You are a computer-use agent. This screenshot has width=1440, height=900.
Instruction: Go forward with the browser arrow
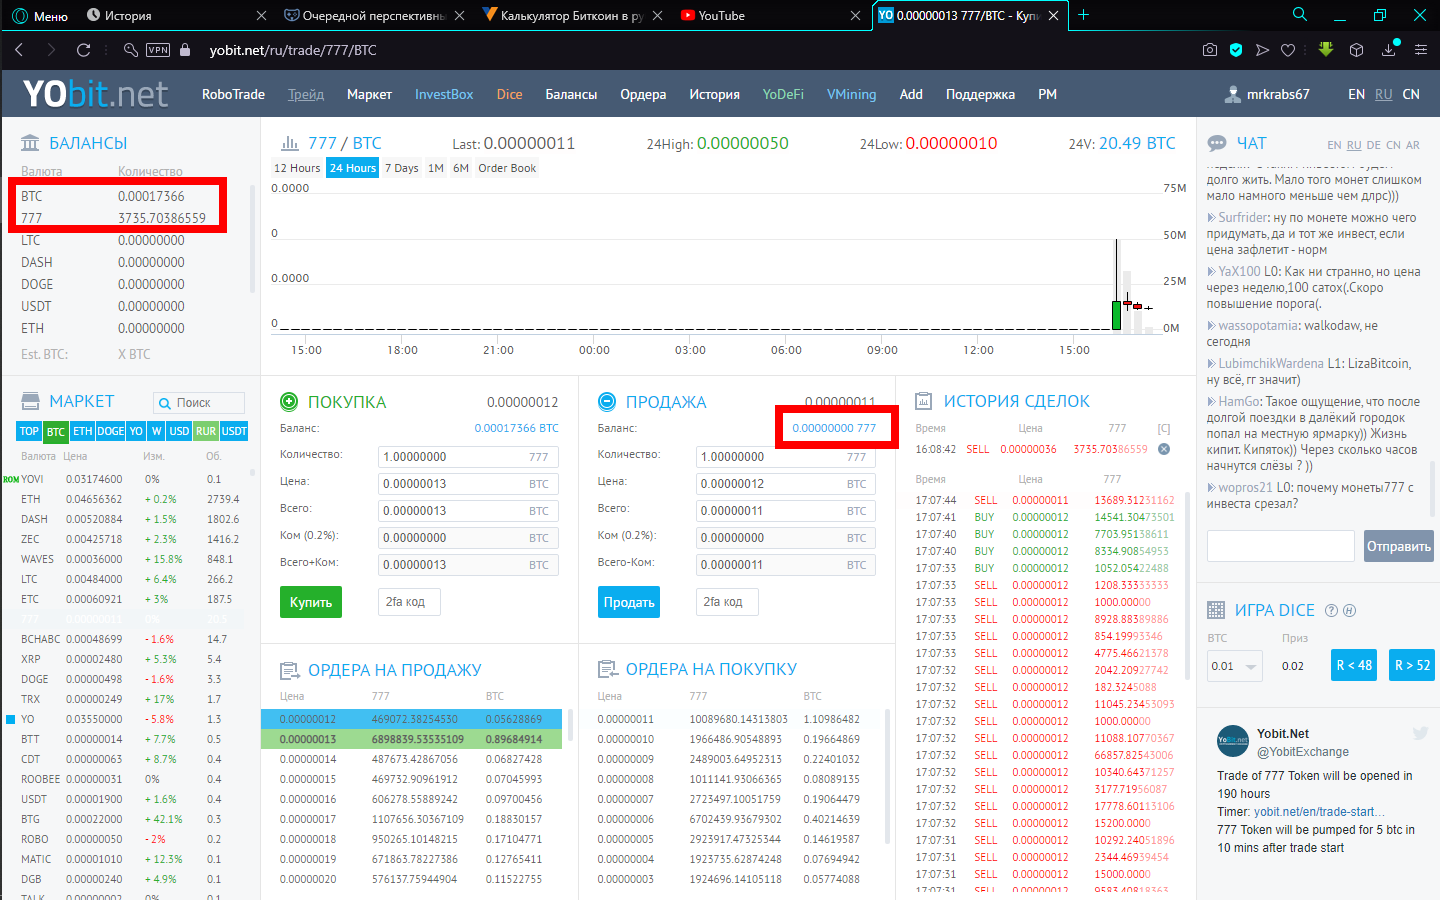pyautogui.click(x=51, y=49)
